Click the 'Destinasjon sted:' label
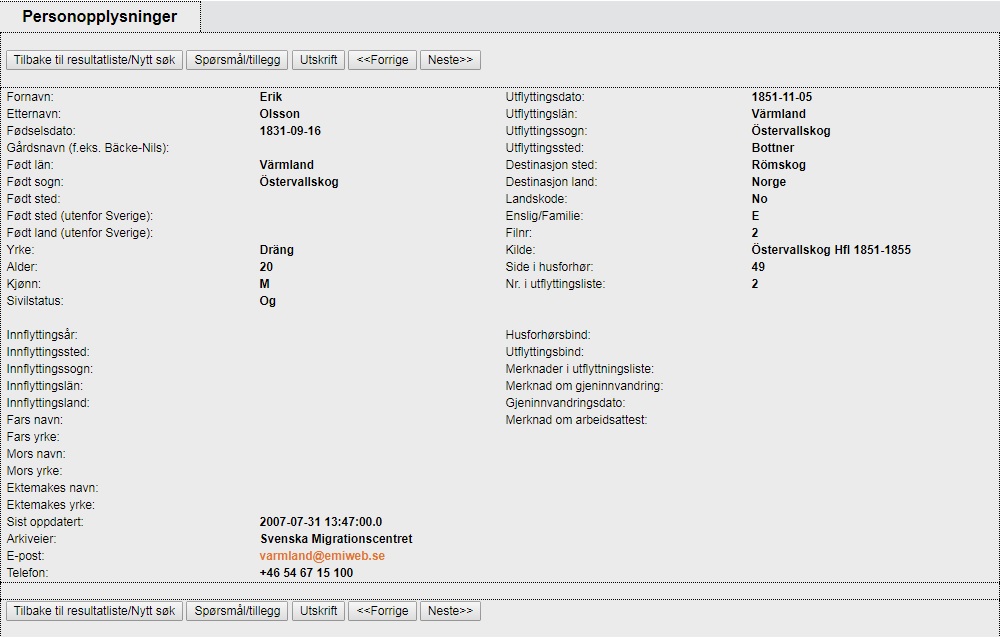 coord(551,165)
